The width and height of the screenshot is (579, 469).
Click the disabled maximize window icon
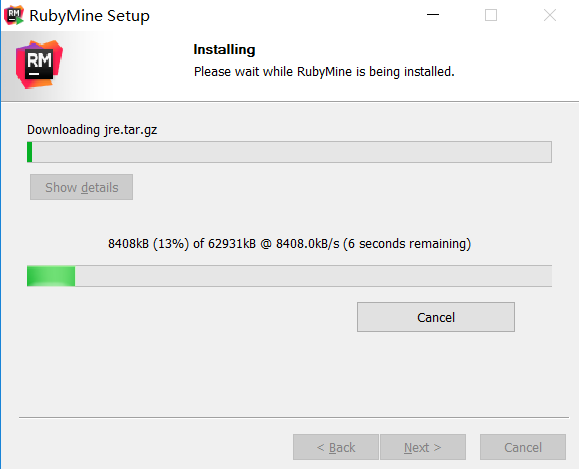coord(491,15)
